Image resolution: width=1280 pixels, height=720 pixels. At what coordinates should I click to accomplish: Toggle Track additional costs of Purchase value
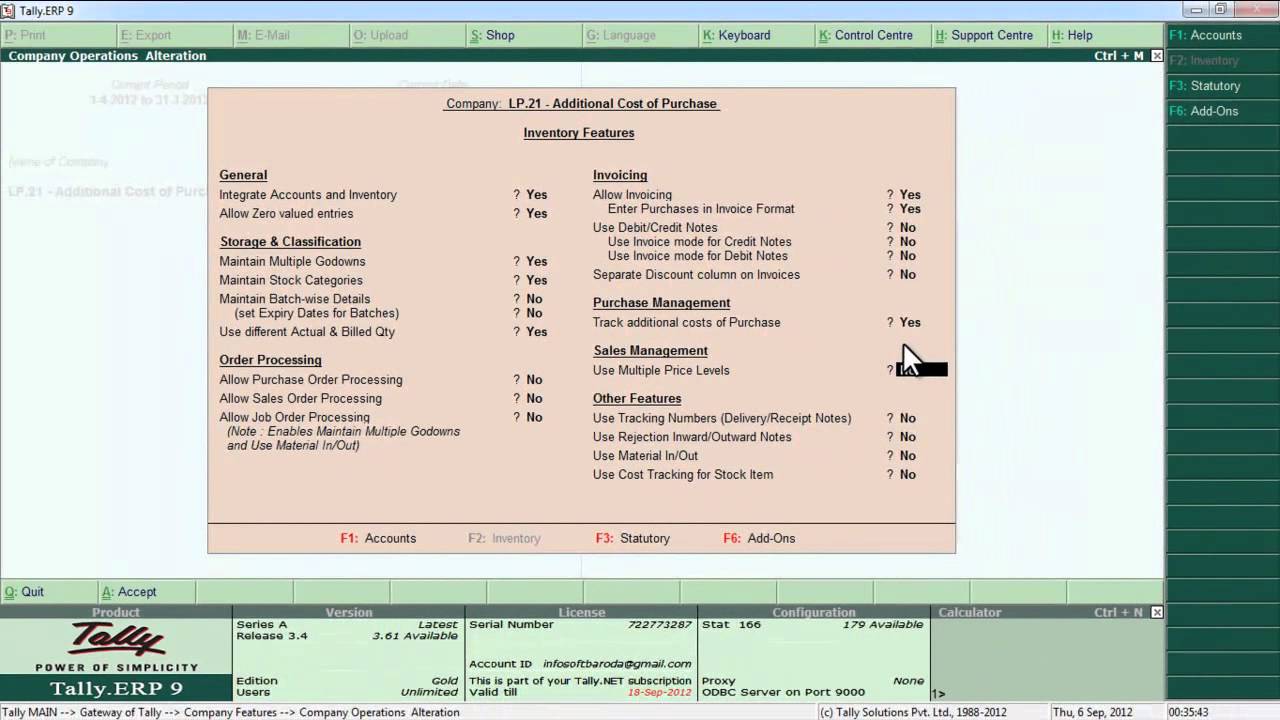[910, 323]
